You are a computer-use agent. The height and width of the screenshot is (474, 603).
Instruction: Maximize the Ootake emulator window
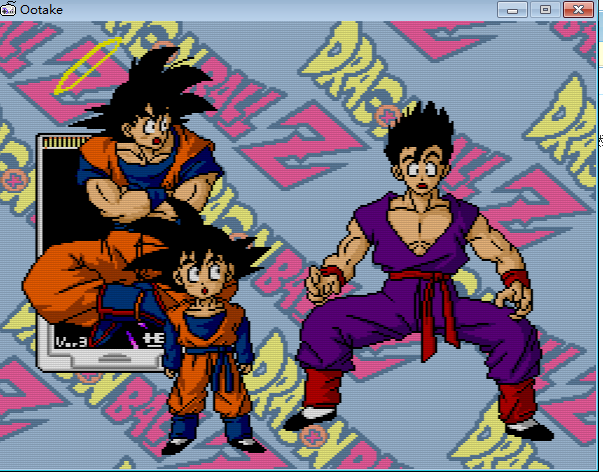545,10
